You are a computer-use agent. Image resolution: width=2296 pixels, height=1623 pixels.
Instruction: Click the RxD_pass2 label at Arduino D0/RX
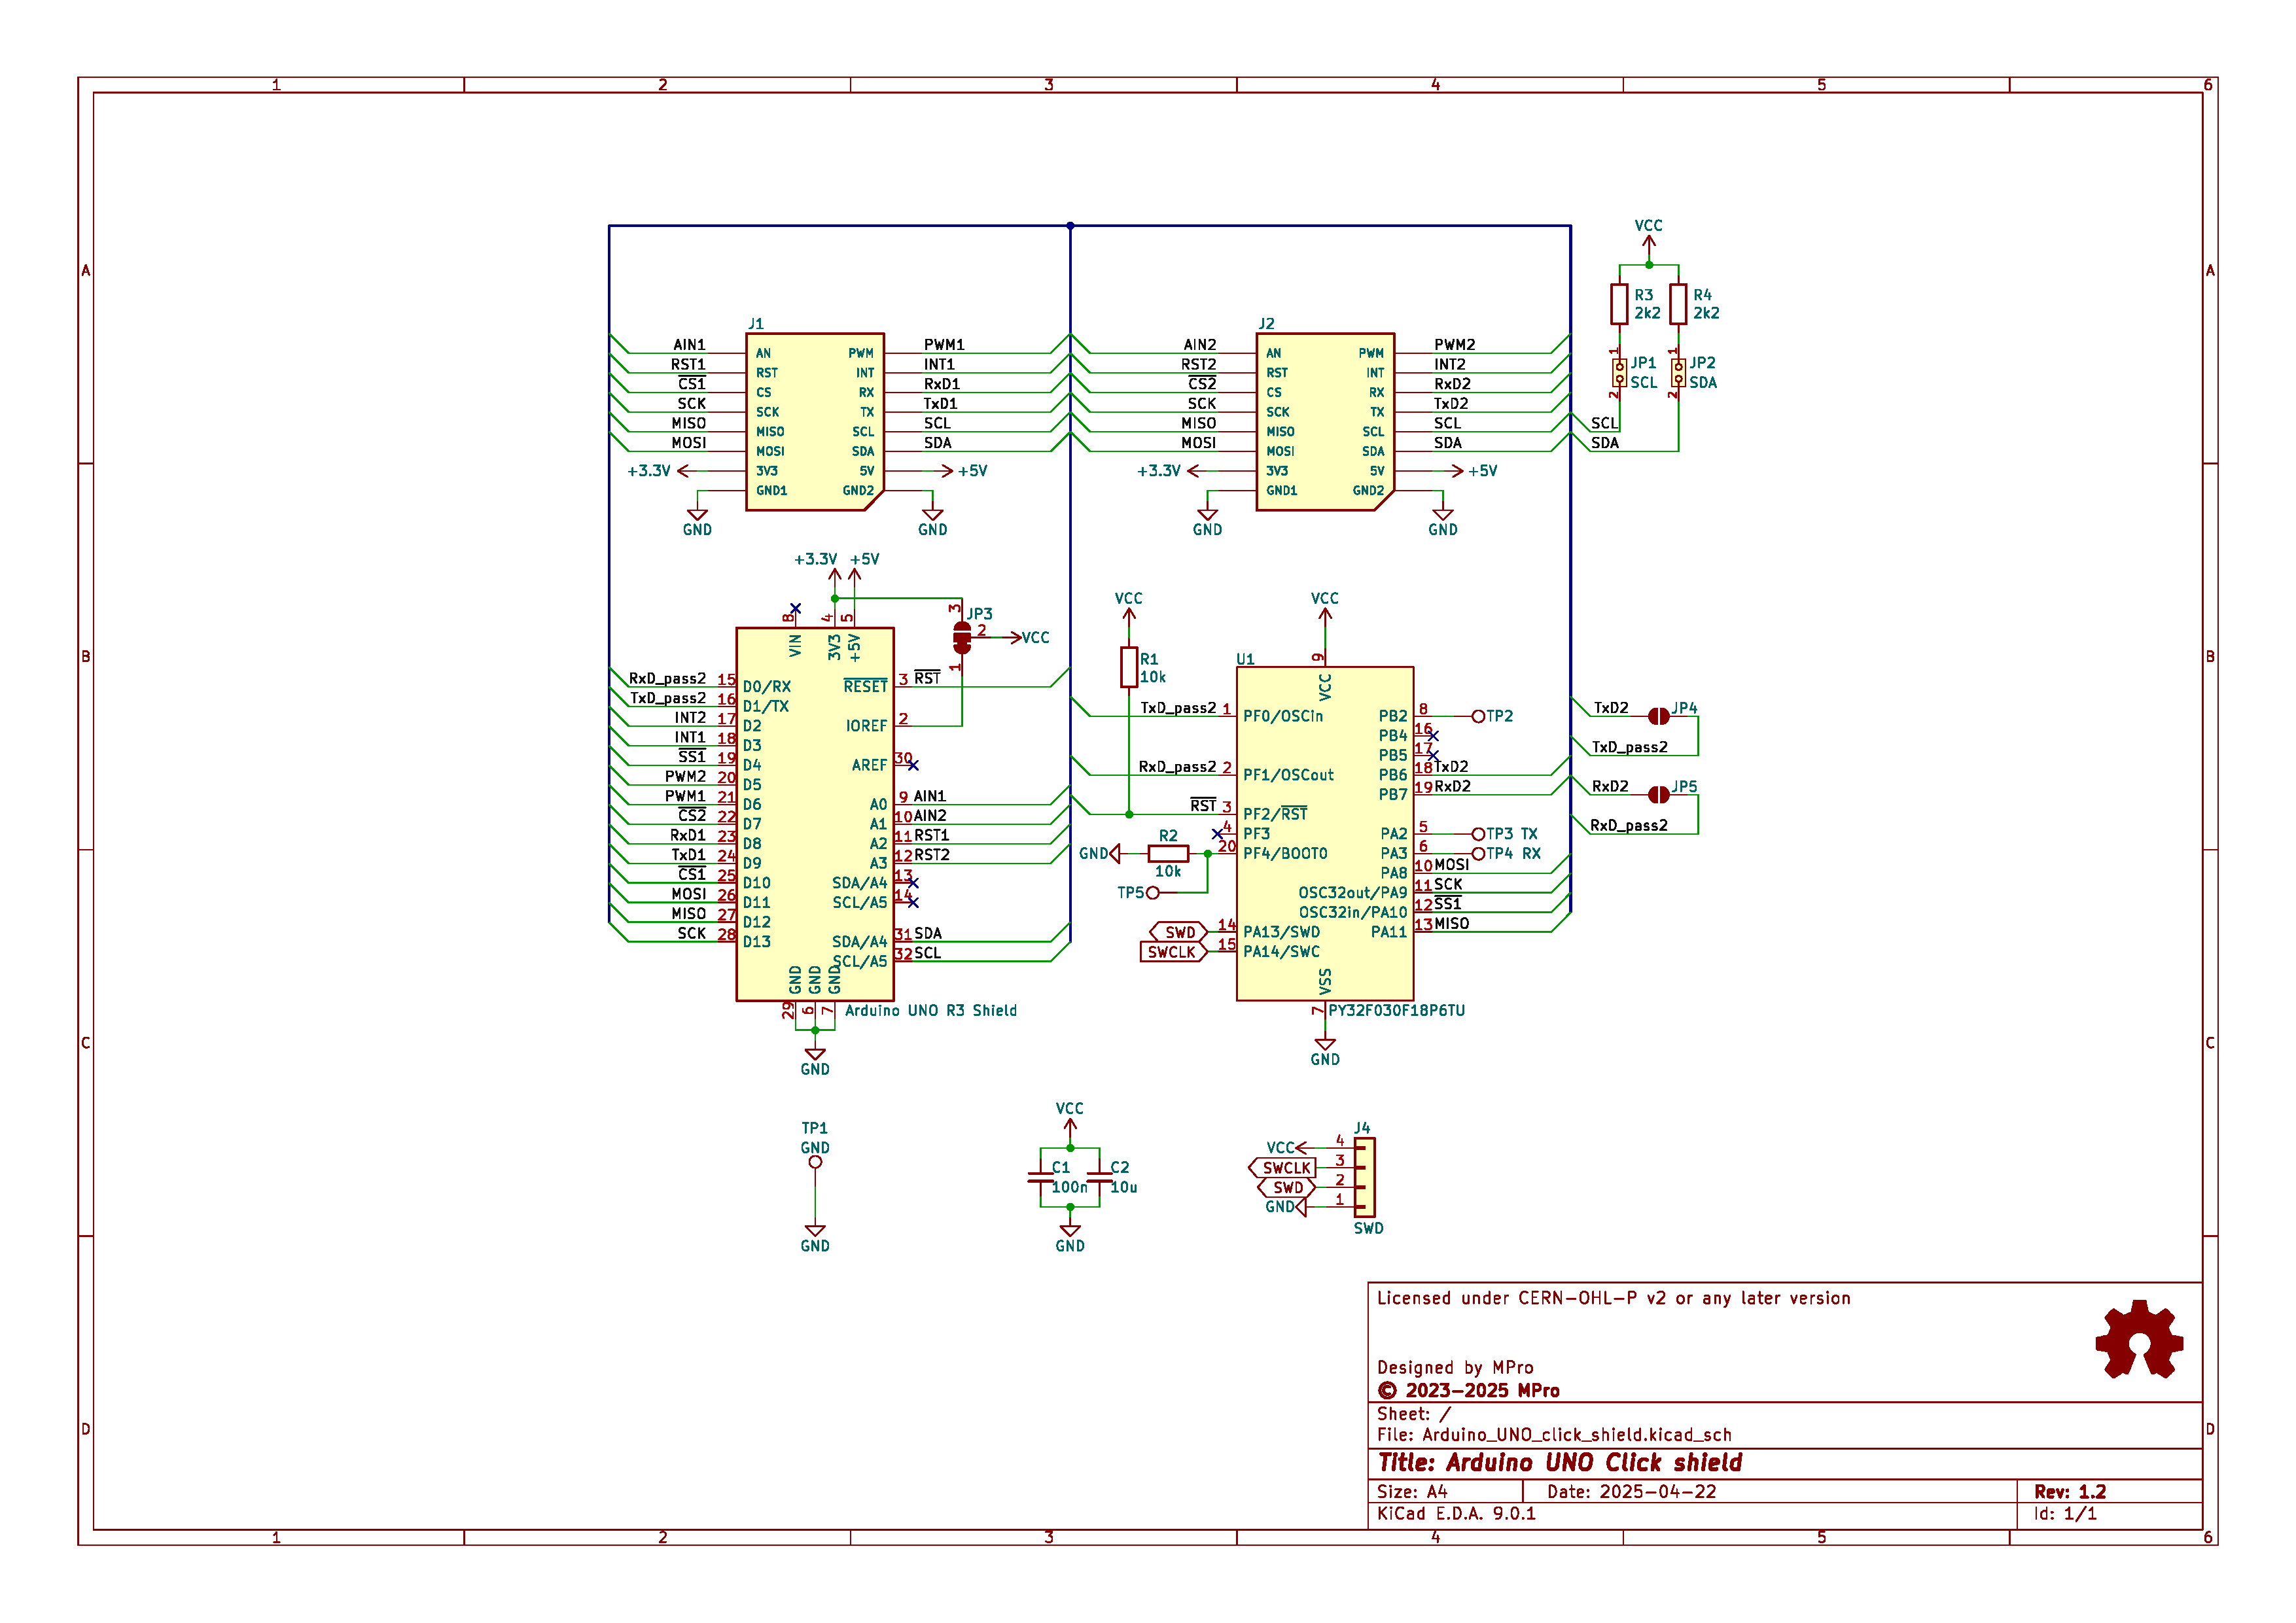666,678
